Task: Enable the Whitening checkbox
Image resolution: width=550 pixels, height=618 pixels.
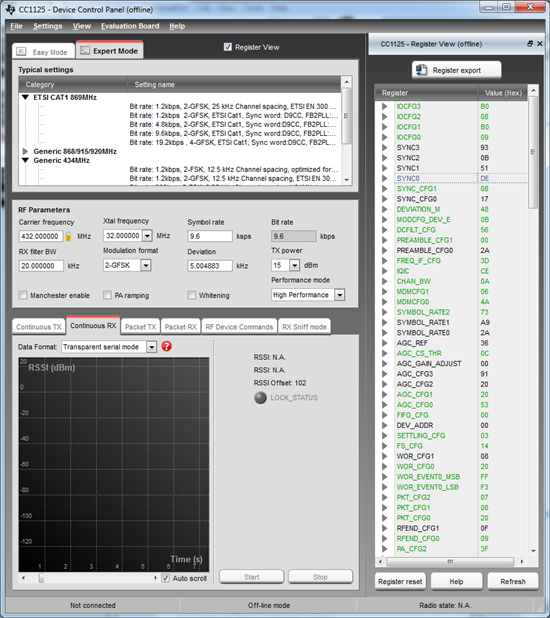Action: tap(192, 295)
